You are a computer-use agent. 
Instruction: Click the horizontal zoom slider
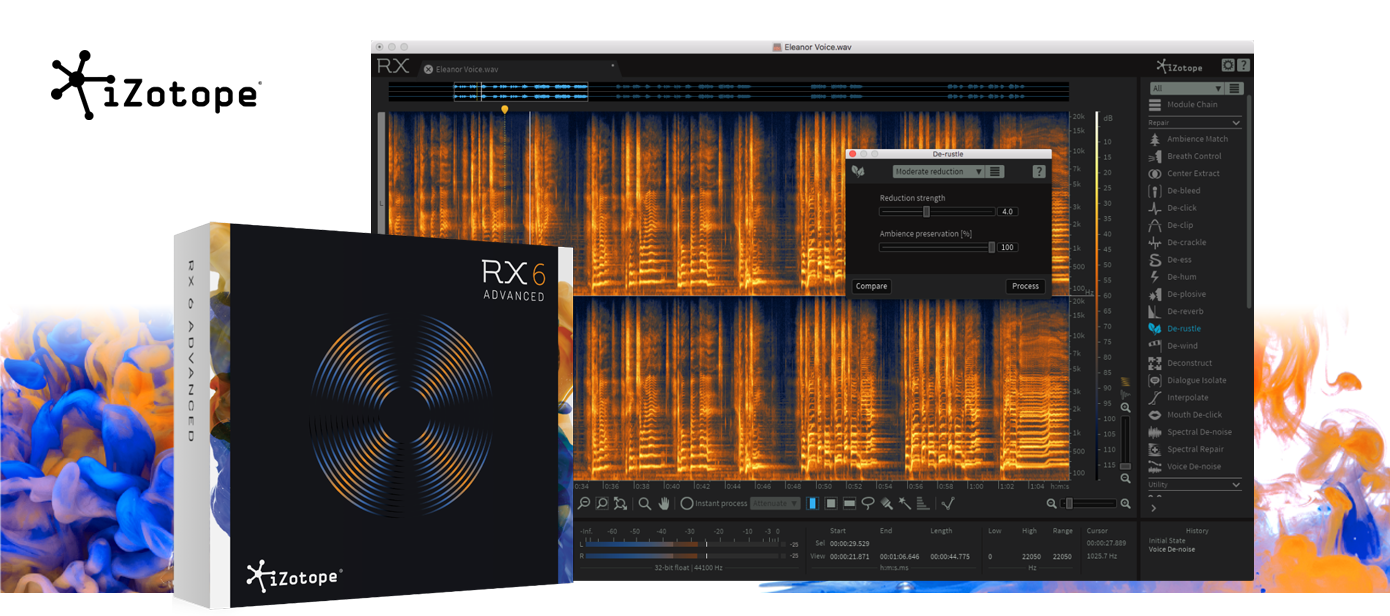point(1088,503)
